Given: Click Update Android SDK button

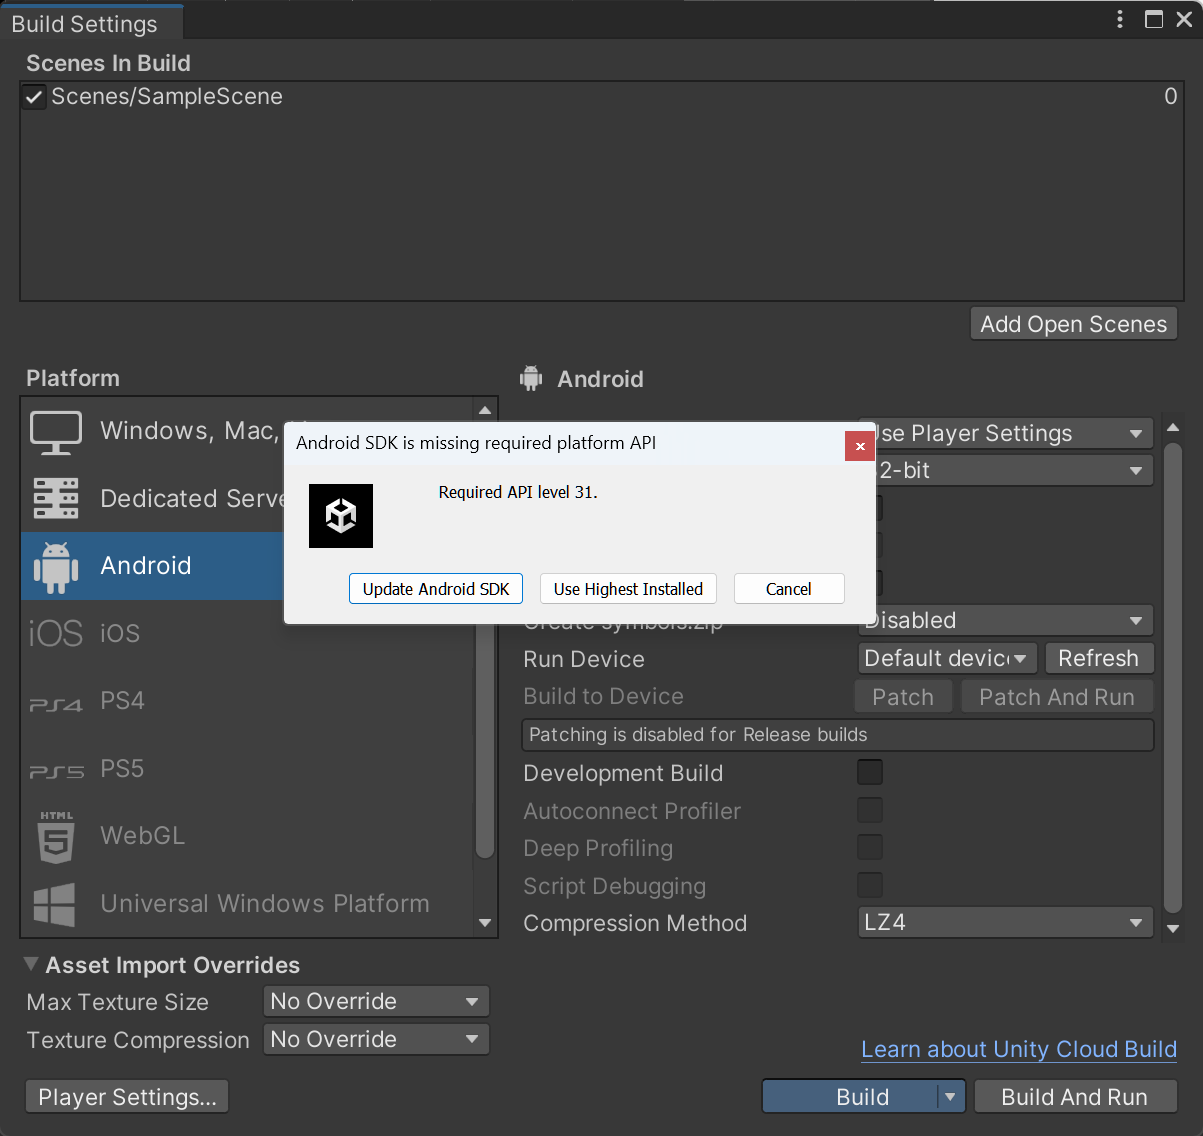Looking at the screenshot, I should click(436, 589).
